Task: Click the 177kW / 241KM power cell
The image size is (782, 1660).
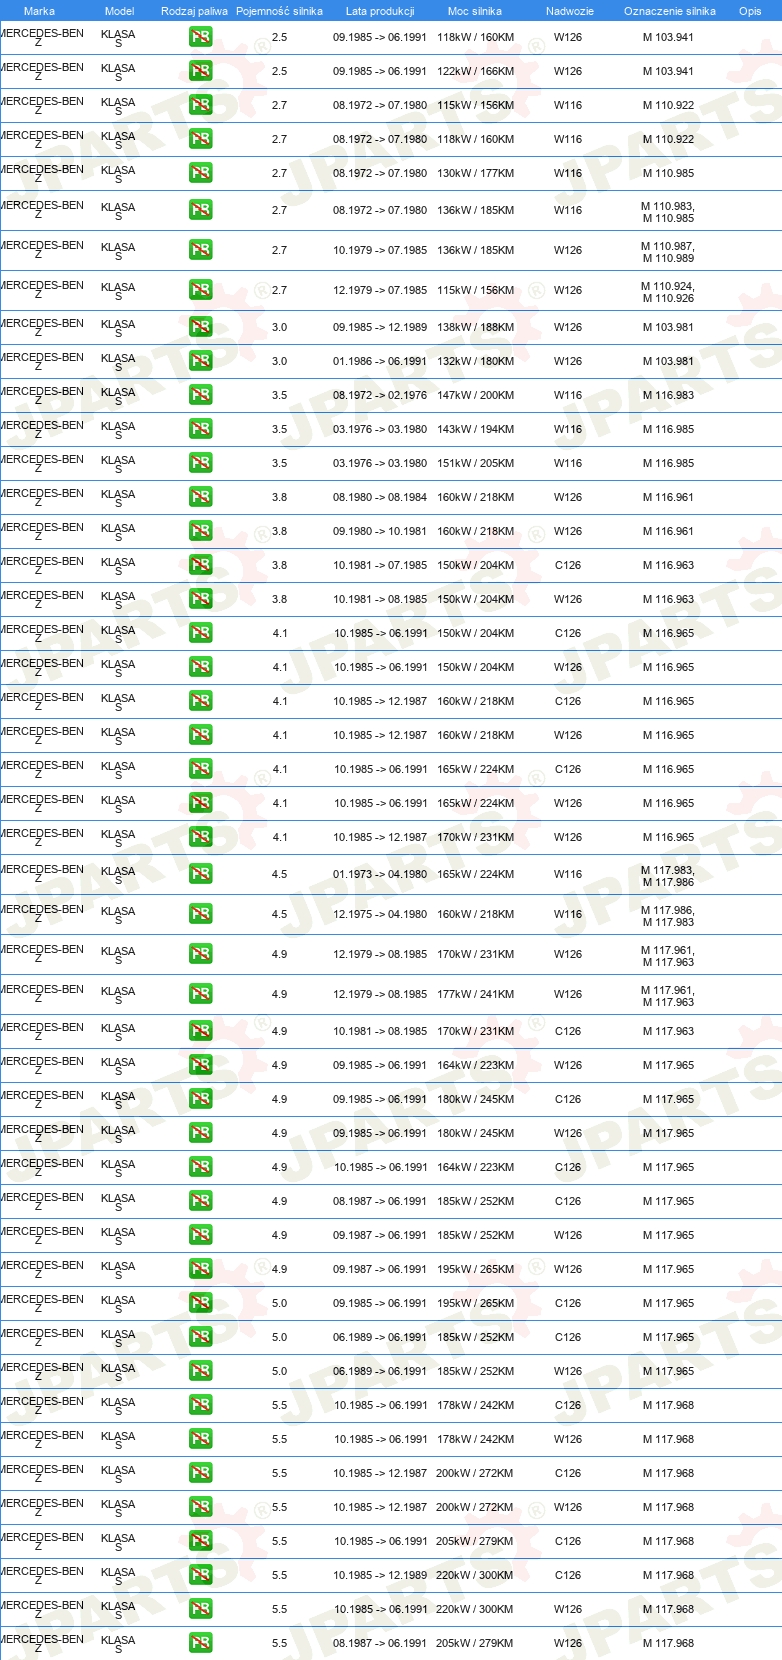Action: 476,995
